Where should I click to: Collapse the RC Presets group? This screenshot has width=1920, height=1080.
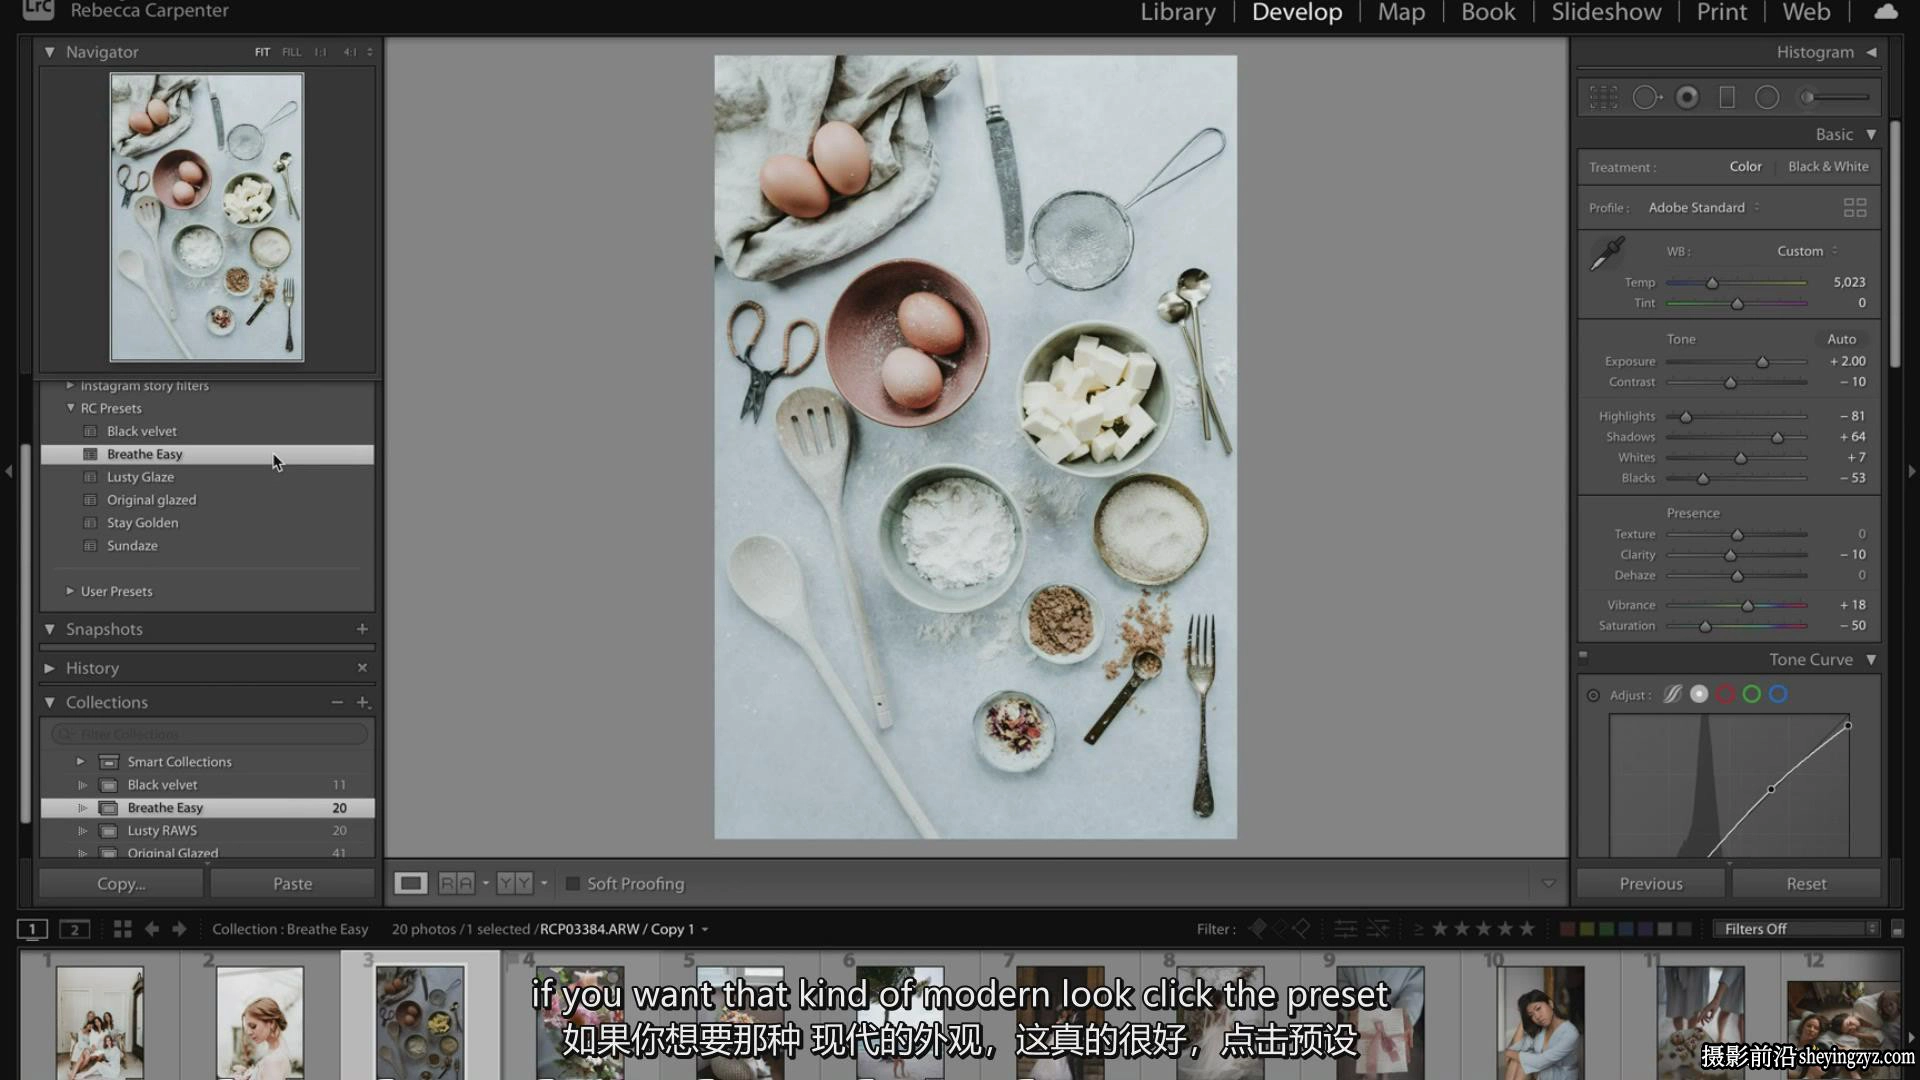(71, 408)
